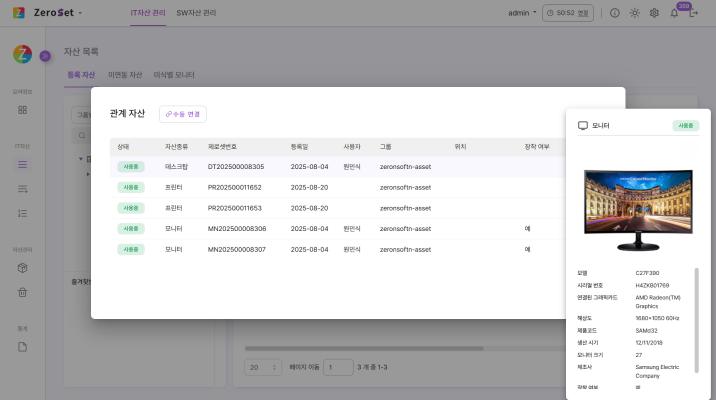Click the AMD Radeon(TM) Graphics value

658,302
